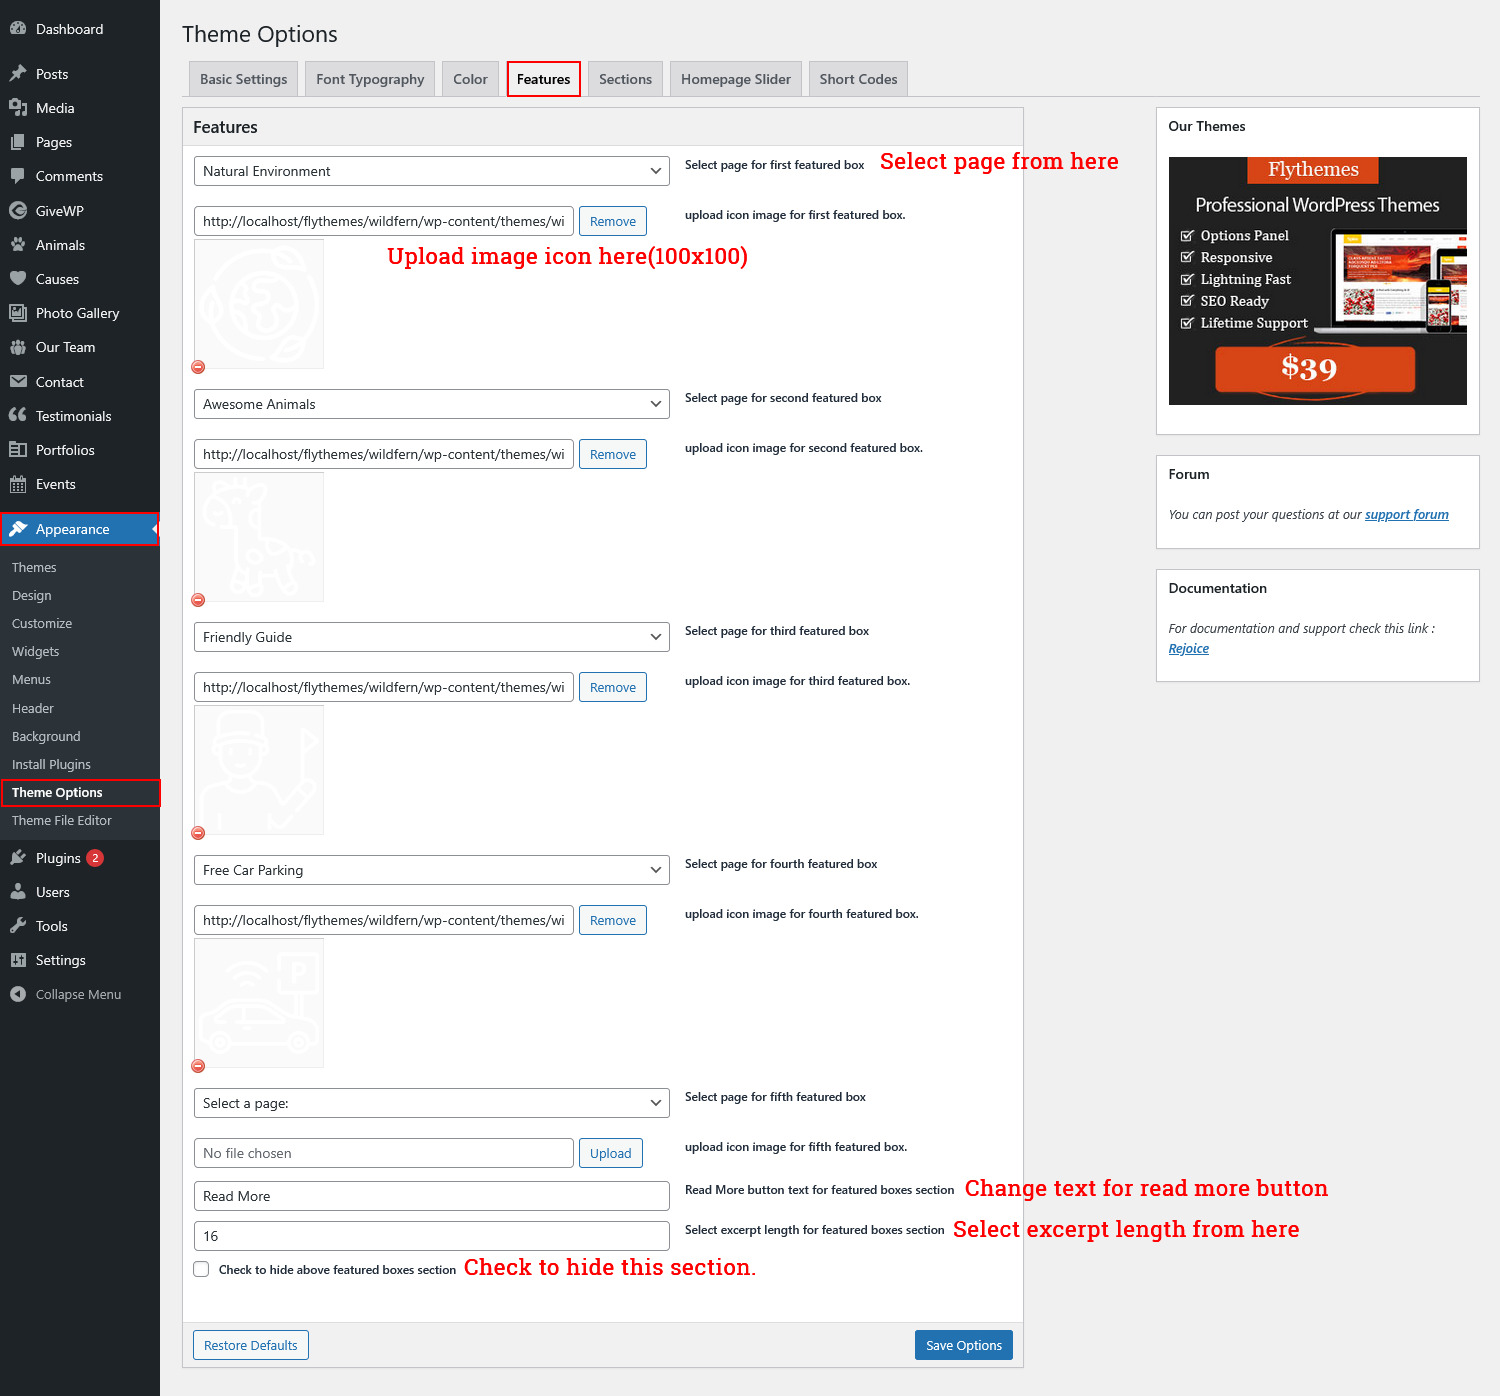
Task: Expand the Friendly Guide page dropdown
Action: [431, 637]
